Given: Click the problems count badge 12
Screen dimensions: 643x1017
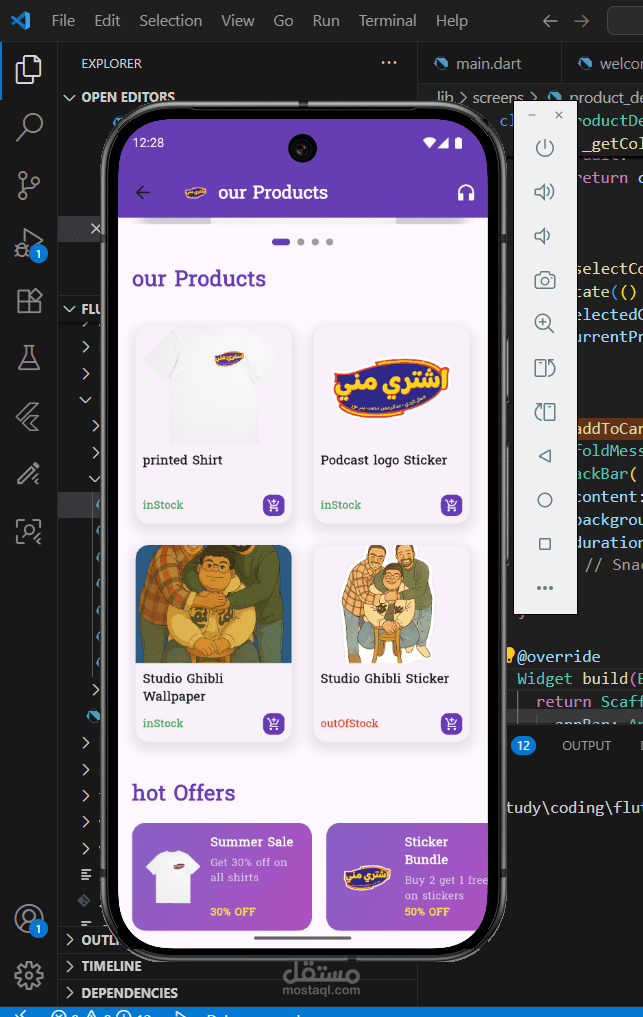Looking at the screenshot, I should point(523,746).
